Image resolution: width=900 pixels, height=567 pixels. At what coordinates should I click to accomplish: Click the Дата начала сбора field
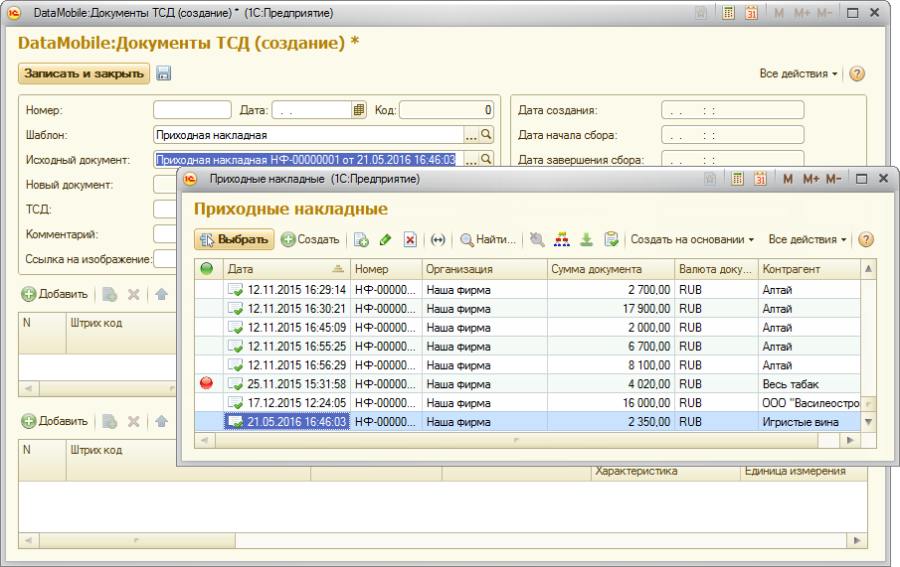pyautogui.click(x=732, y=135)
